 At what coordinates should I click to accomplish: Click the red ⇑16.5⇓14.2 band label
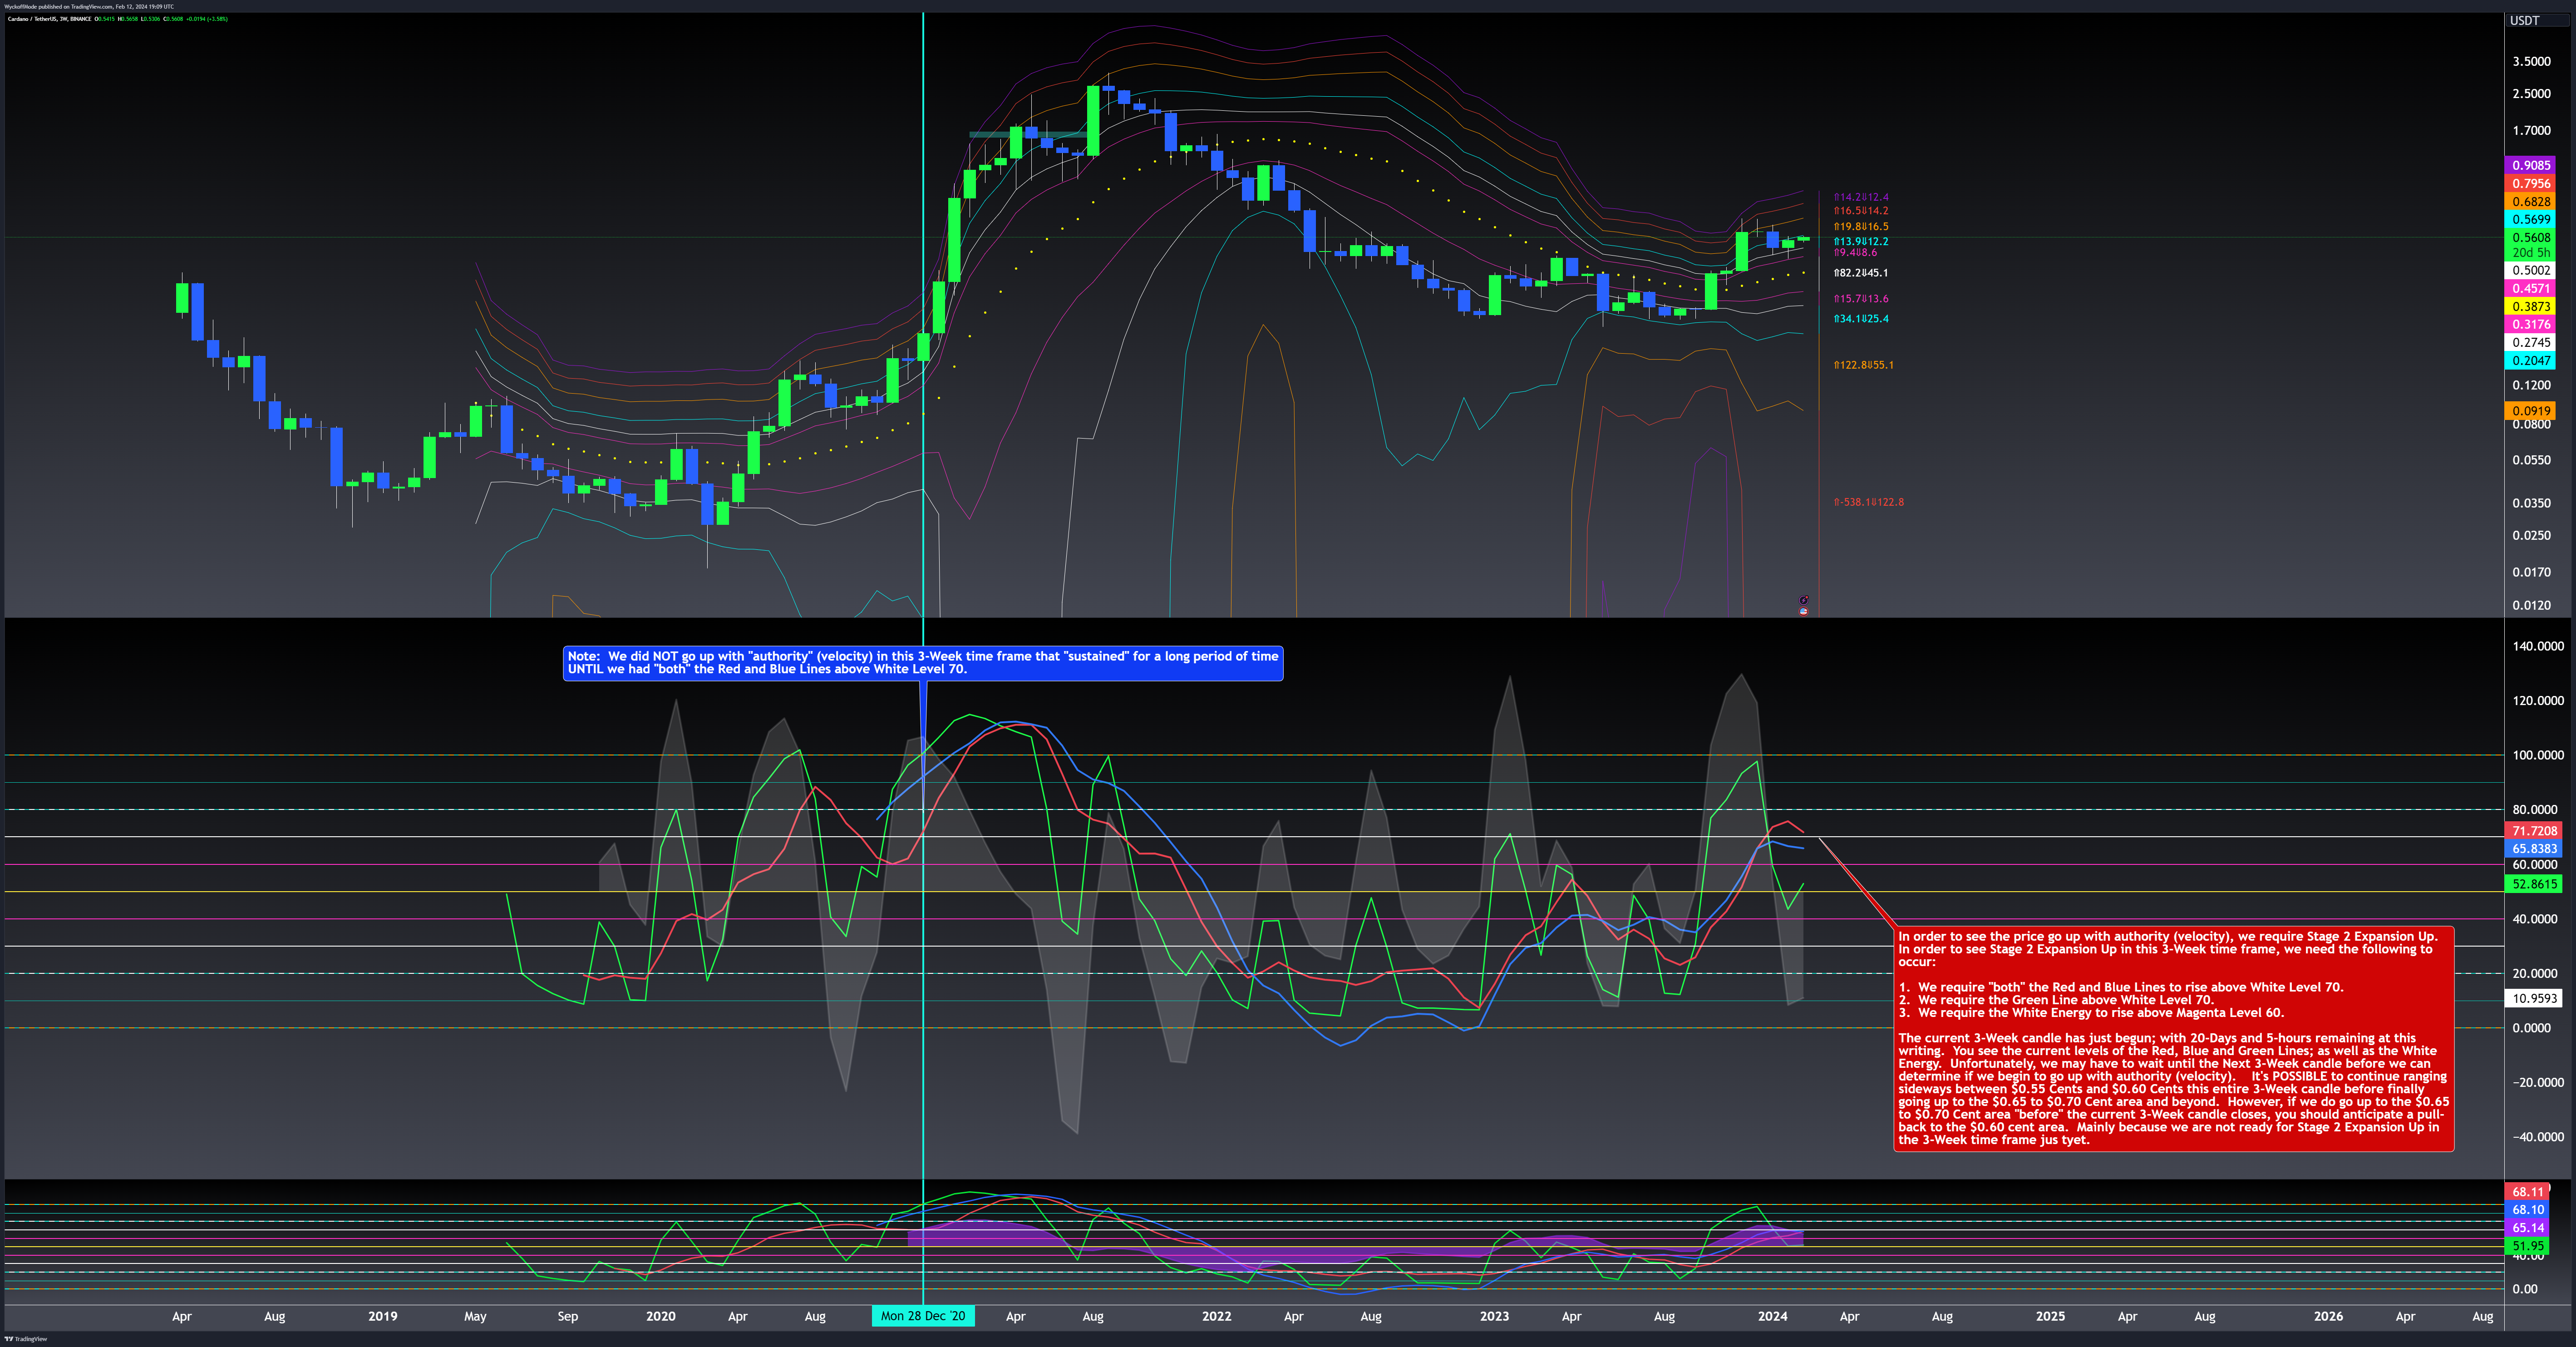[x=1861, y=211]
